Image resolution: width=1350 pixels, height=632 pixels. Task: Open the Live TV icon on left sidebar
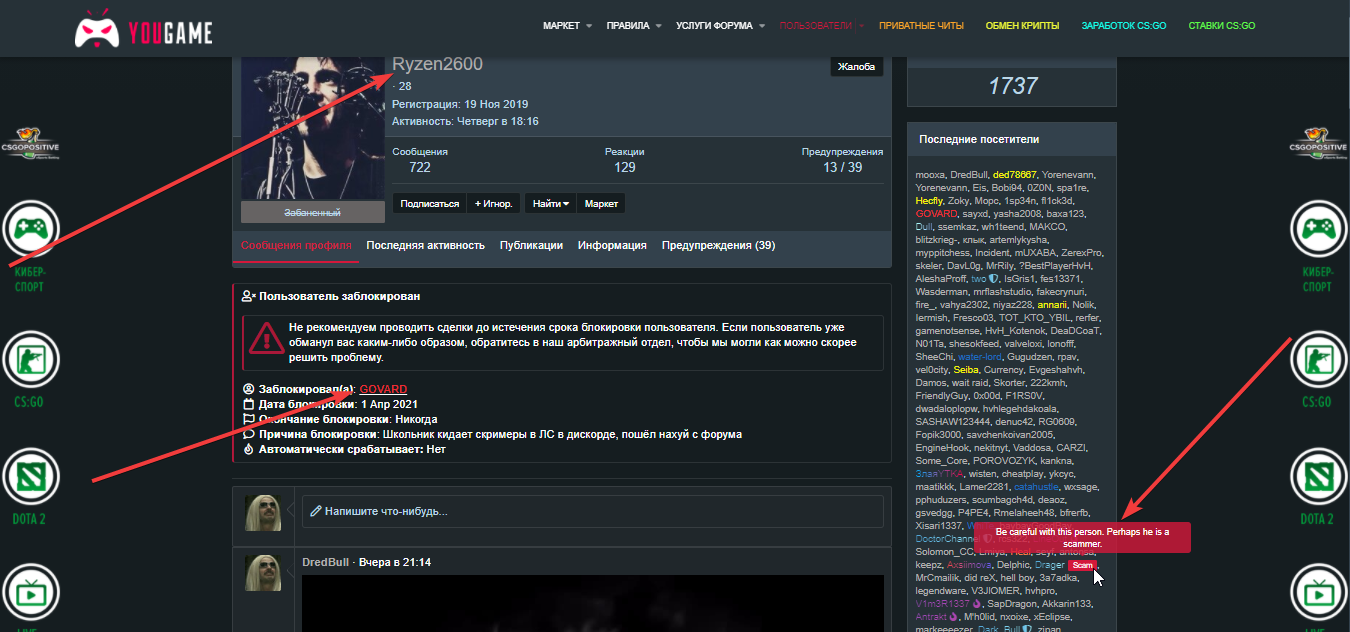pyautogui.click(x=31, y=593)
